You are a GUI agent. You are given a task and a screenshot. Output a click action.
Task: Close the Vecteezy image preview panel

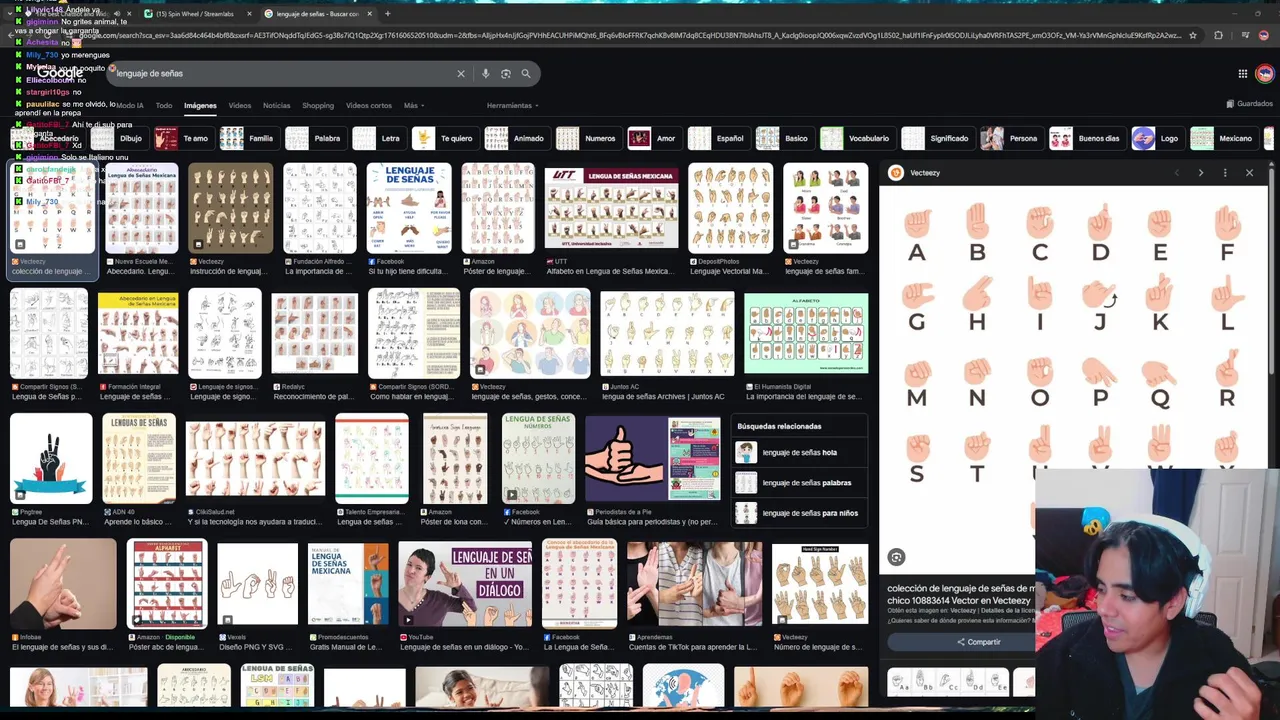click(x=1249, y=173)
